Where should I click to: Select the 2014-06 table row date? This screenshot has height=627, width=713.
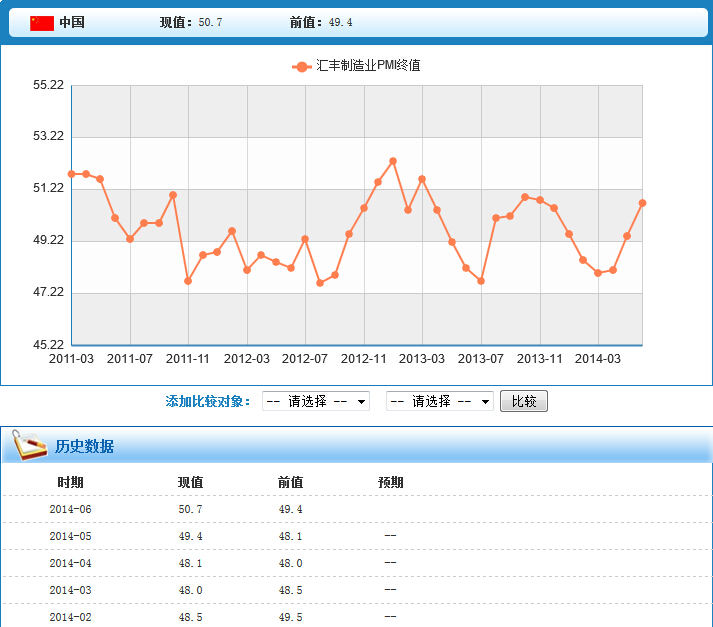[x=70, y=510]
